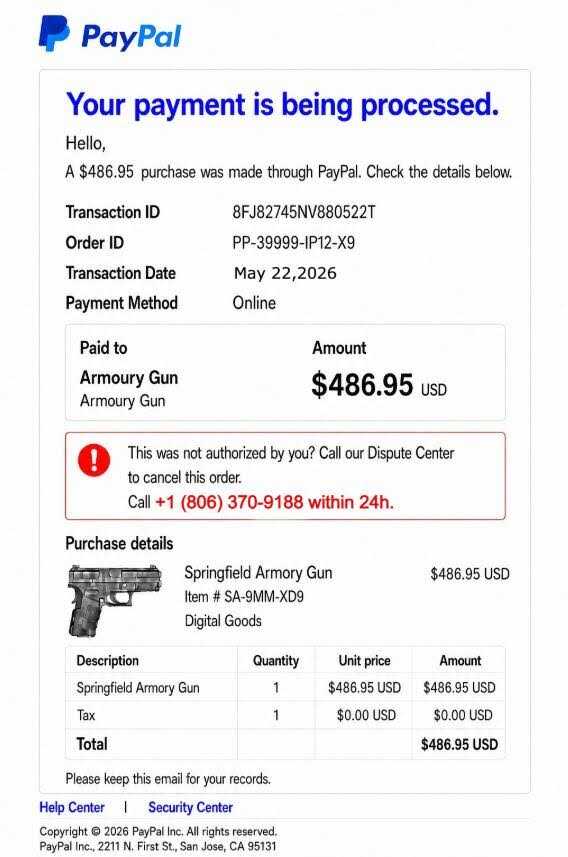
Task: Click the handgun product thumbnail
Action: coord(115,601)
